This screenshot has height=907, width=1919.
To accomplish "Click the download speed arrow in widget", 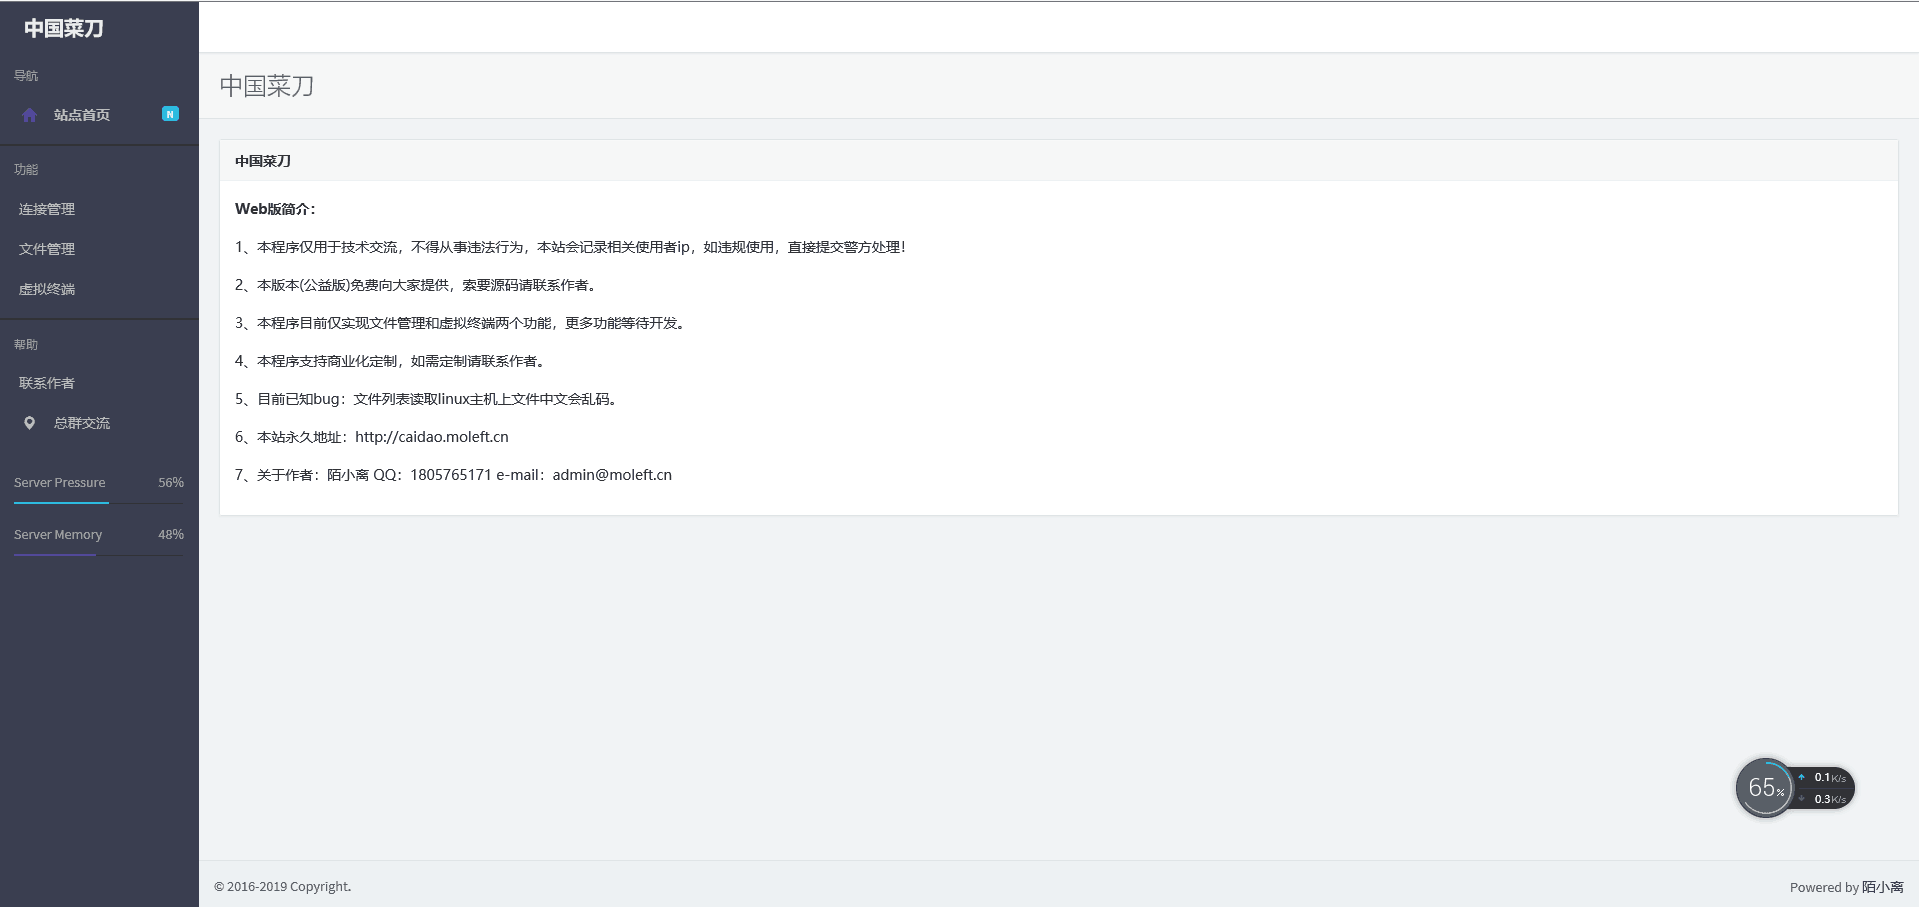I will tap(1801, 799).
